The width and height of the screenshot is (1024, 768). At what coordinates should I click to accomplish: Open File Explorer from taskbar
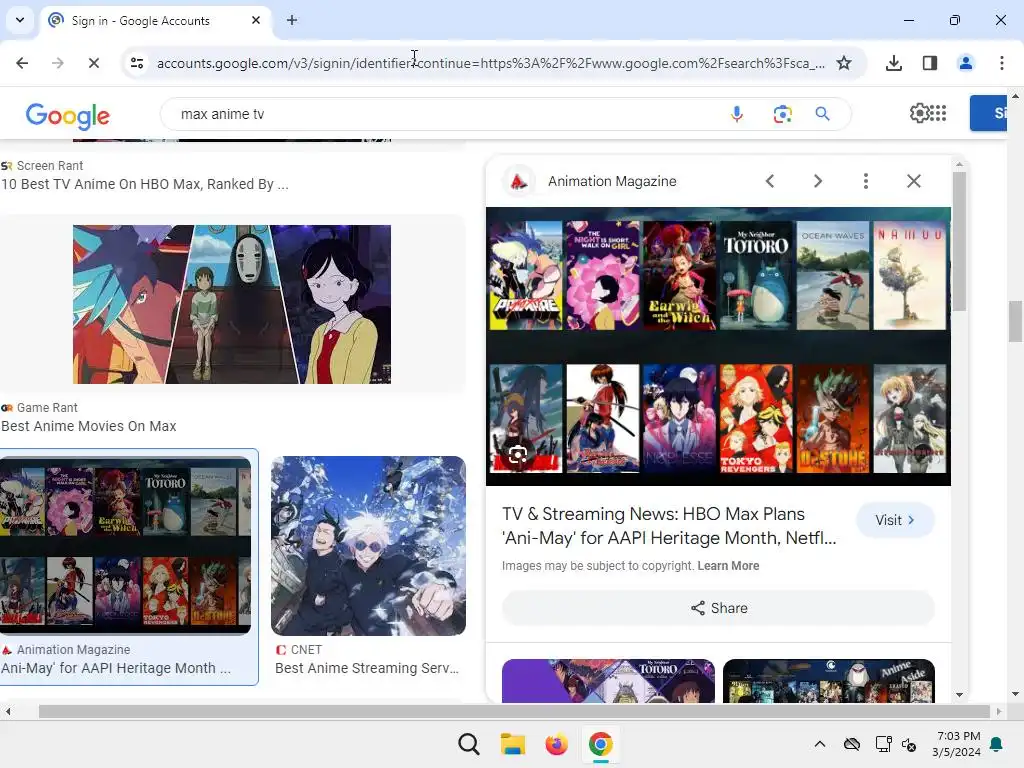[513, 744]
